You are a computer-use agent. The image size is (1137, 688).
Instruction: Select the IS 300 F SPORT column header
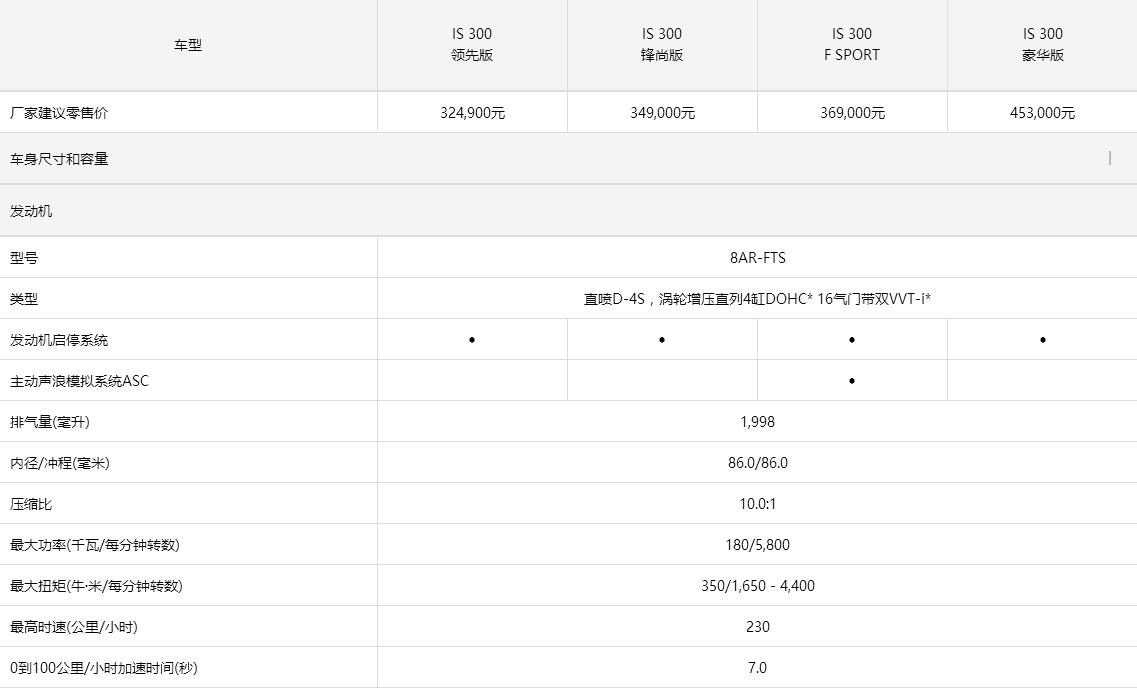point(852,44)
